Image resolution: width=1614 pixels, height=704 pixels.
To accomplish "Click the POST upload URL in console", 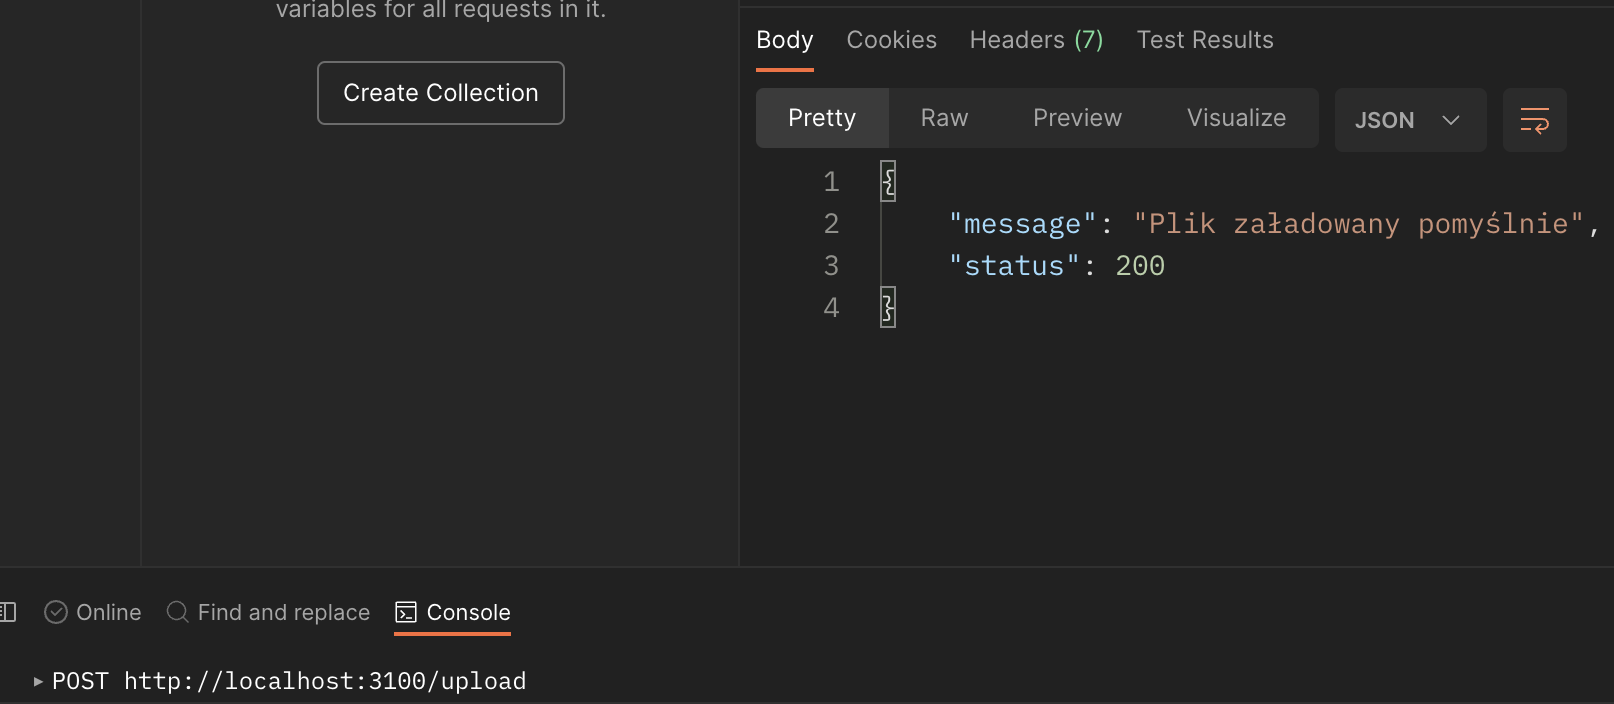I will pyautogui.click(x=325, y=682).
